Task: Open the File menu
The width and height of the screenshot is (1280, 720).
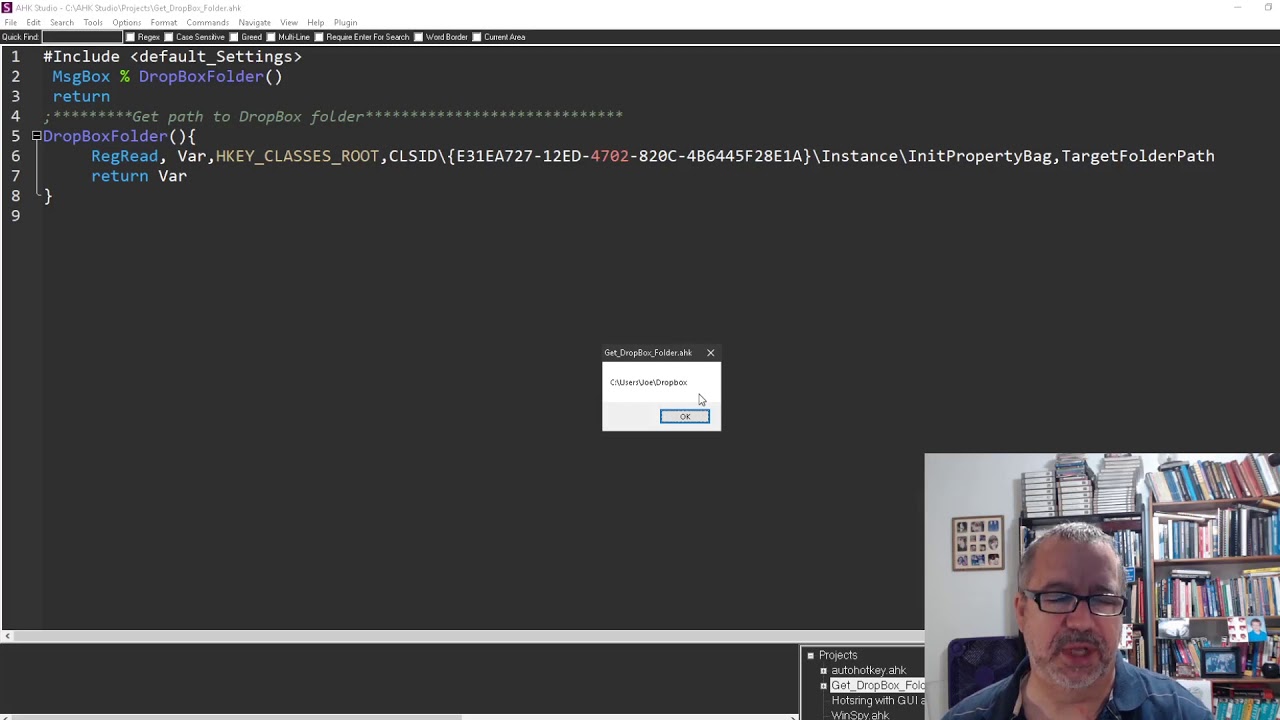Action: point(10,22)
